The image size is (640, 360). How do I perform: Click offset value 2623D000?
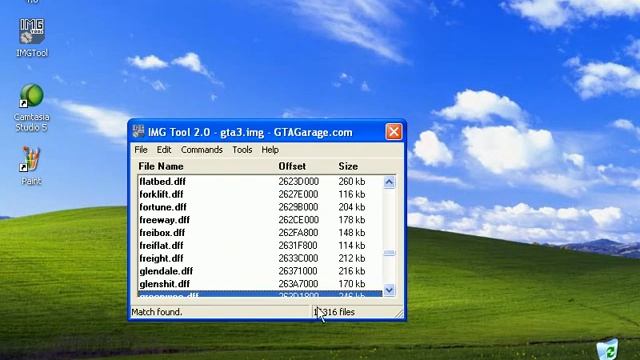(x=298, y=181)
